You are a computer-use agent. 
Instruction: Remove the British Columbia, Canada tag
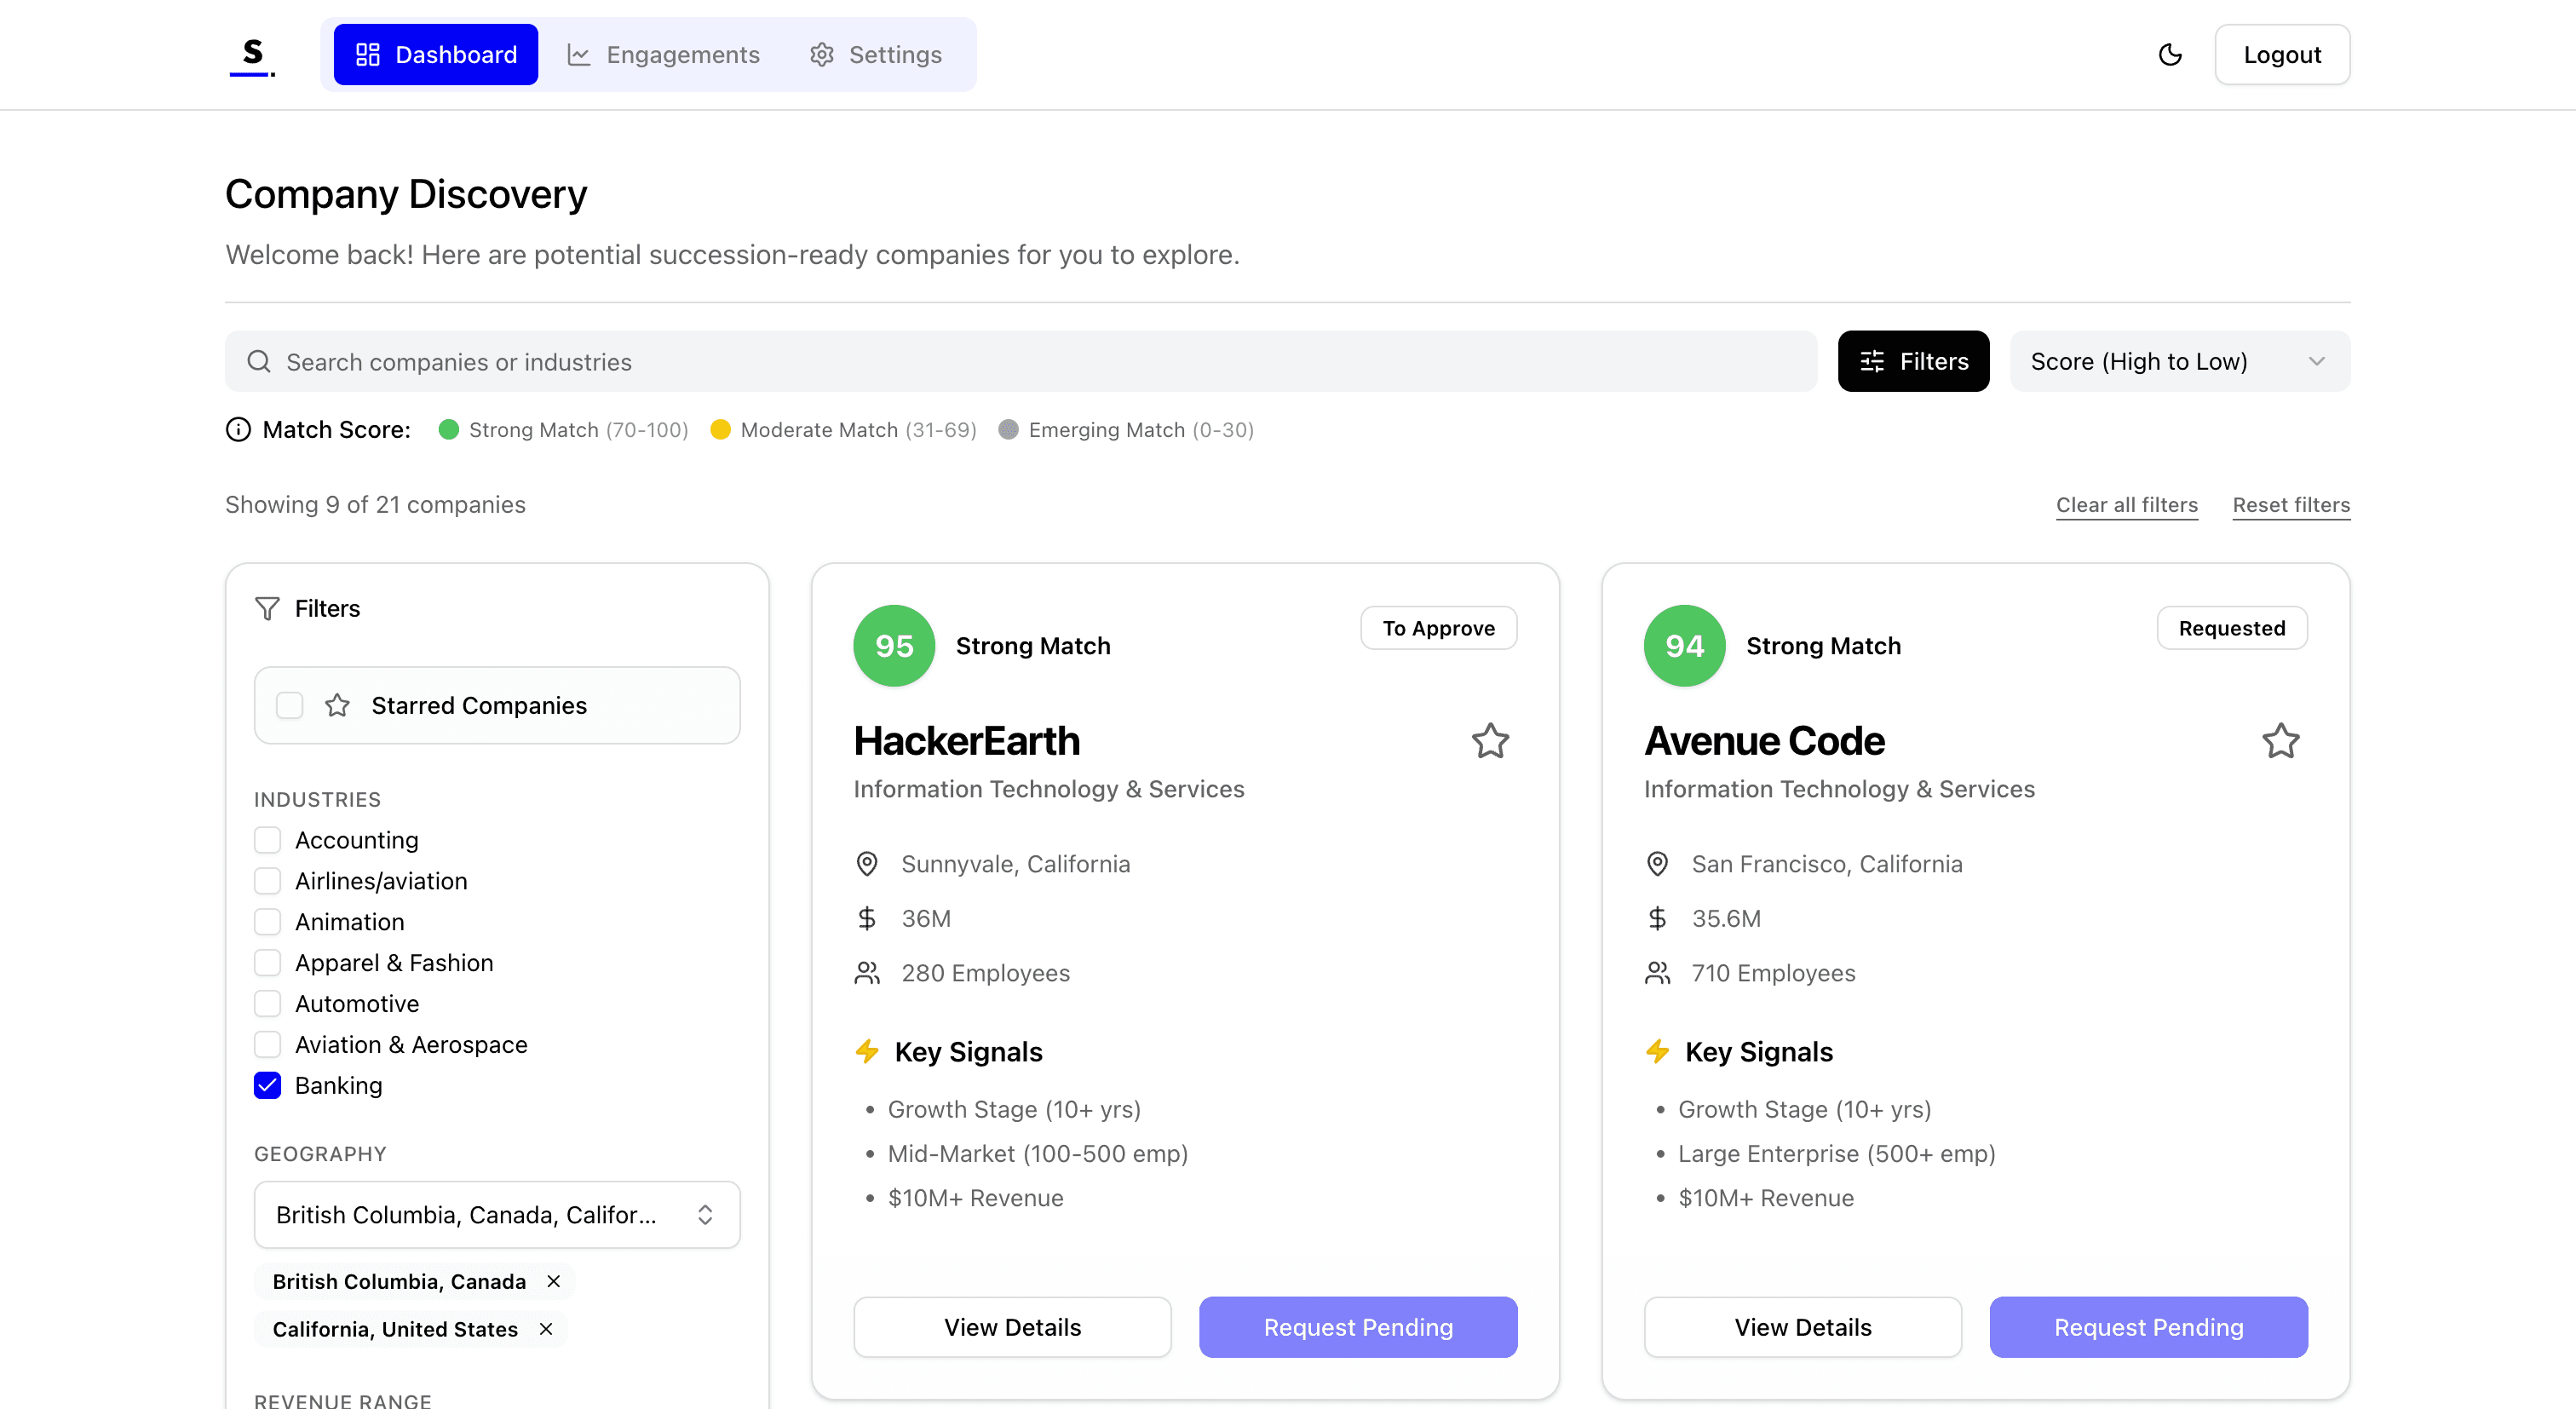click(x=553, y=1281)
